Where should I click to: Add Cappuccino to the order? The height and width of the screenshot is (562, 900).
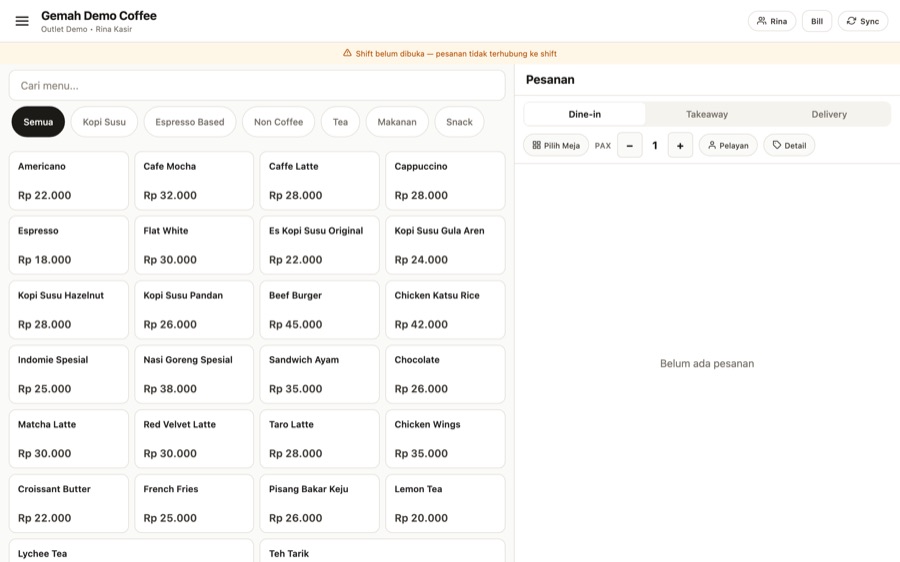445,181
